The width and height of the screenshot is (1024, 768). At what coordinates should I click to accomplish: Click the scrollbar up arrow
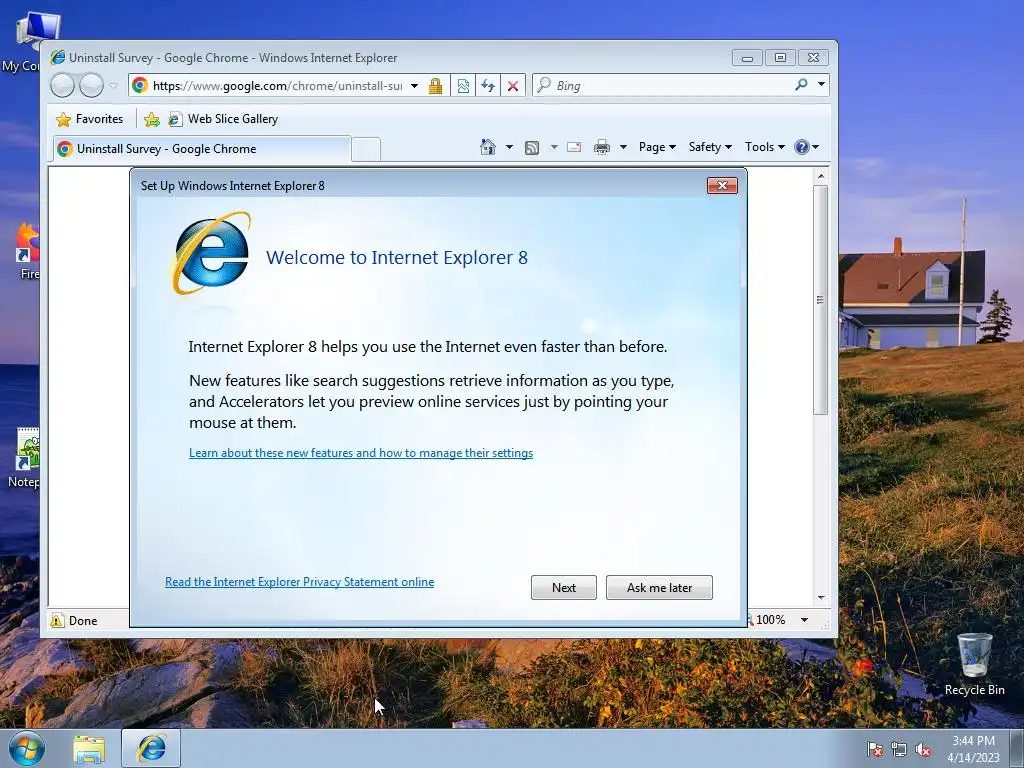tap(821, 176)
